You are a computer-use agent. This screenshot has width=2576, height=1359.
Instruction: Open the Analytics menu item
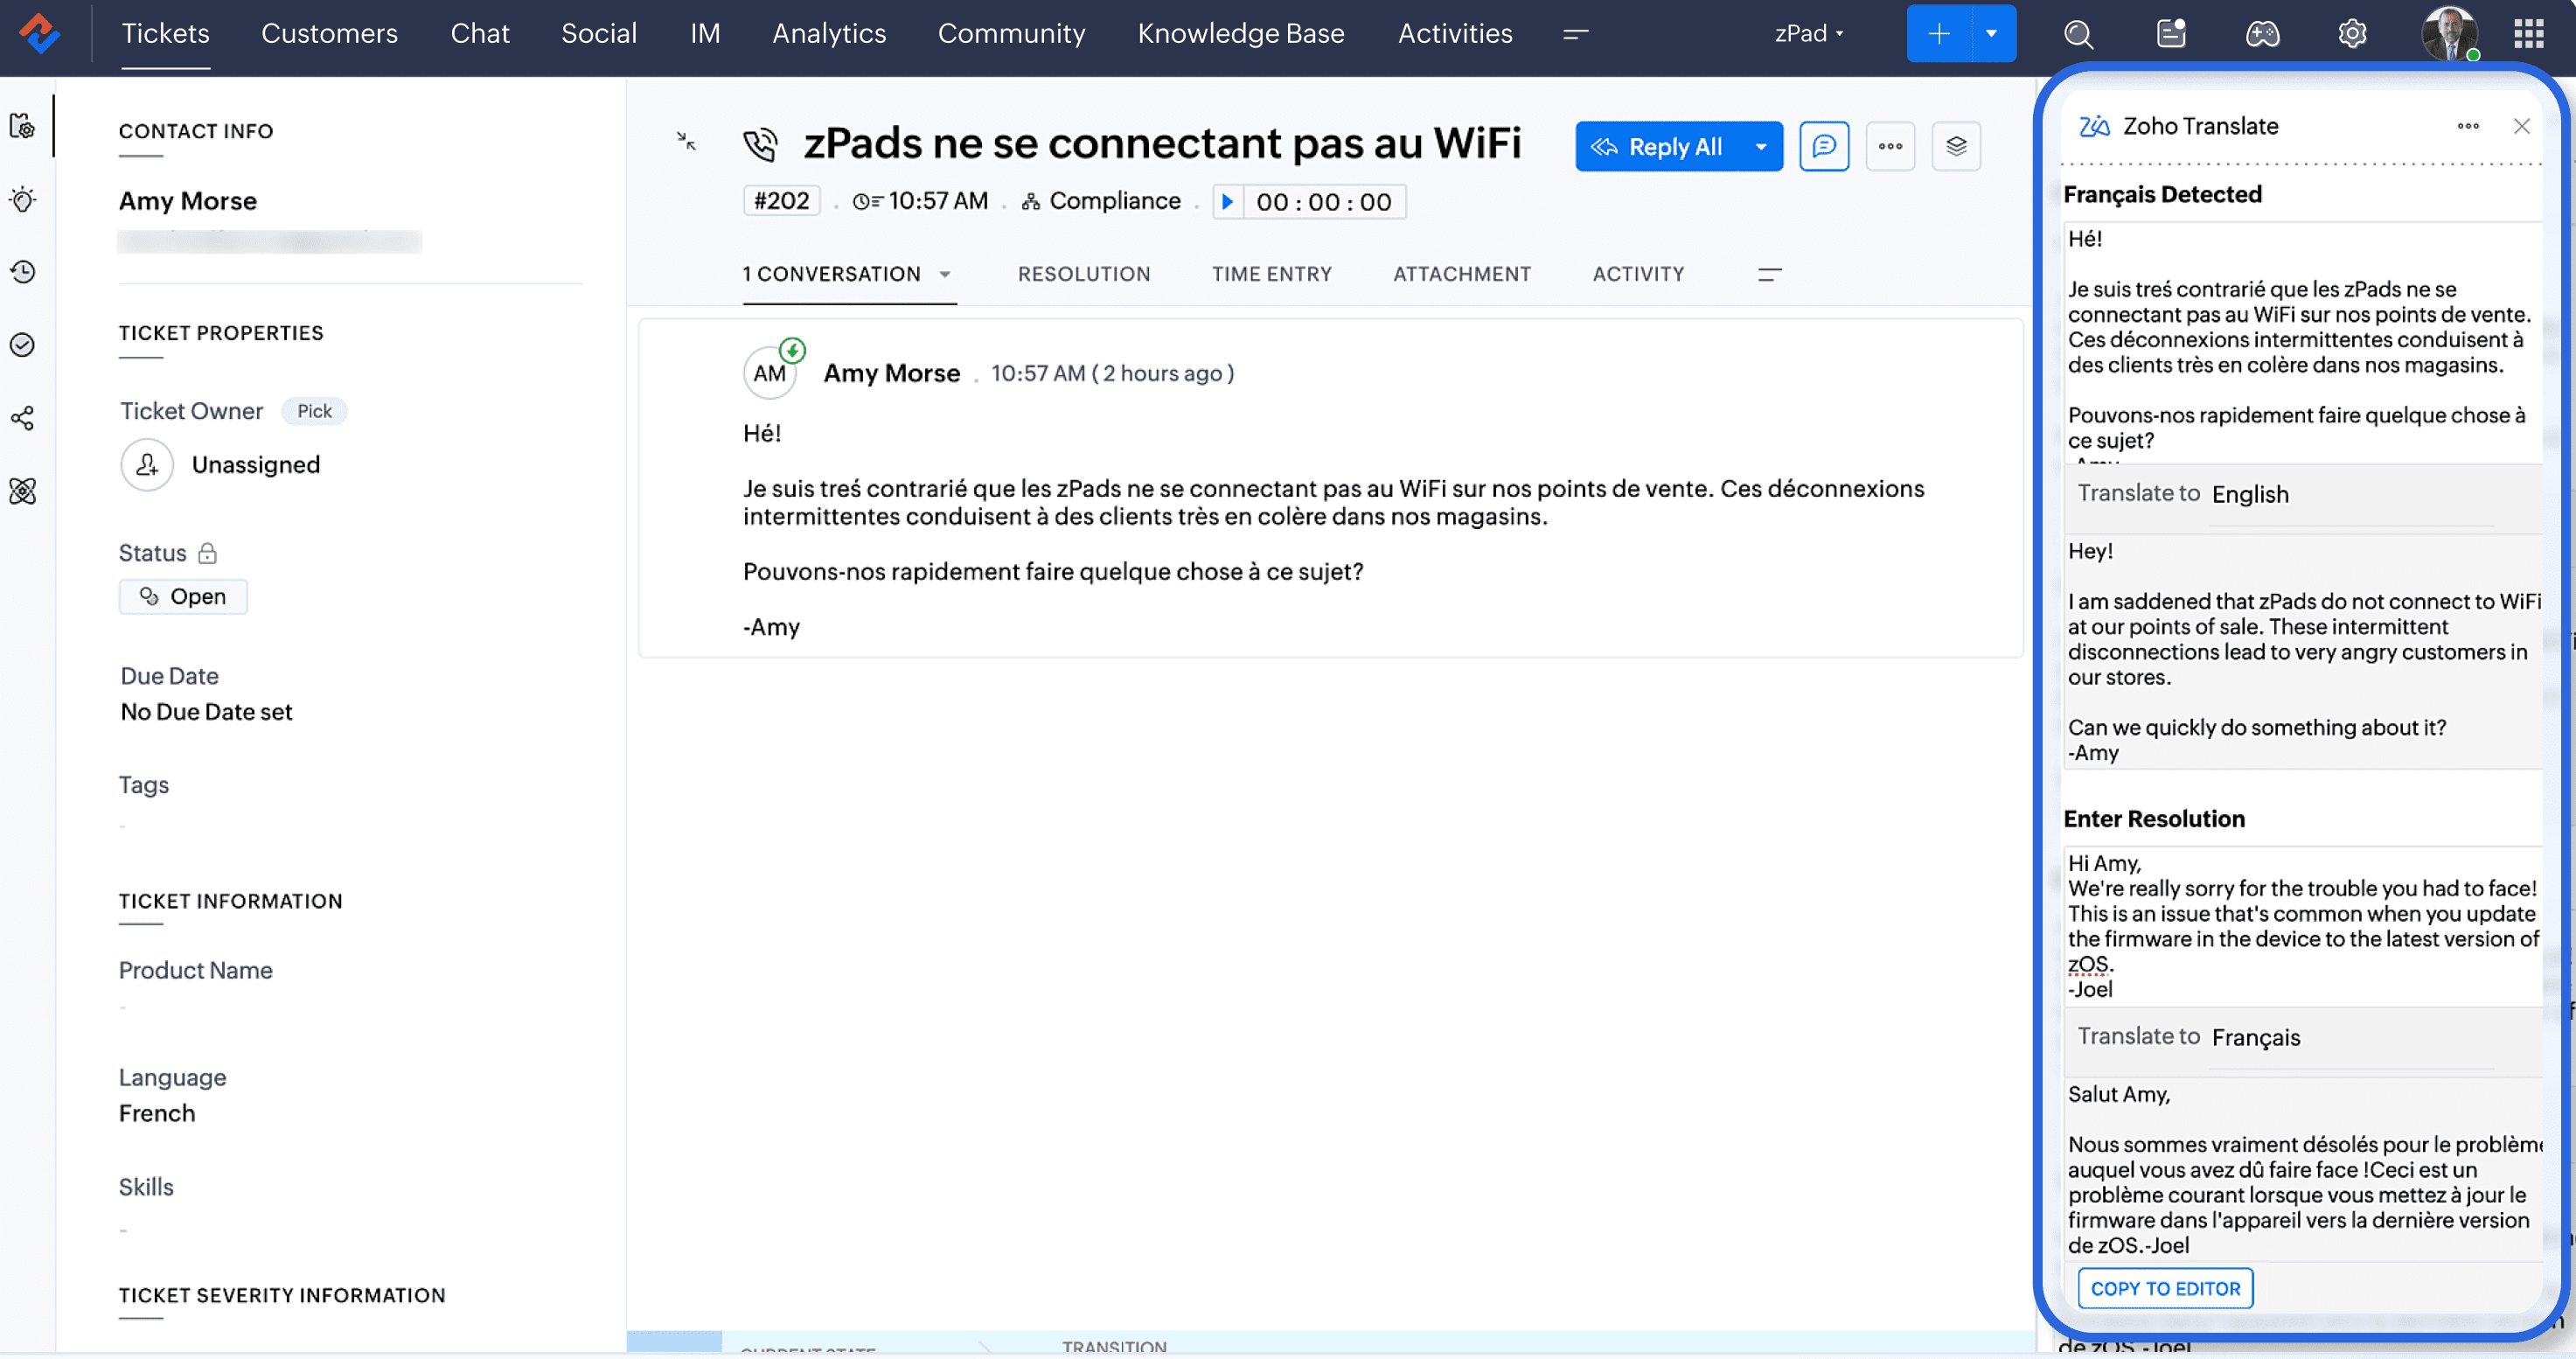829,34
